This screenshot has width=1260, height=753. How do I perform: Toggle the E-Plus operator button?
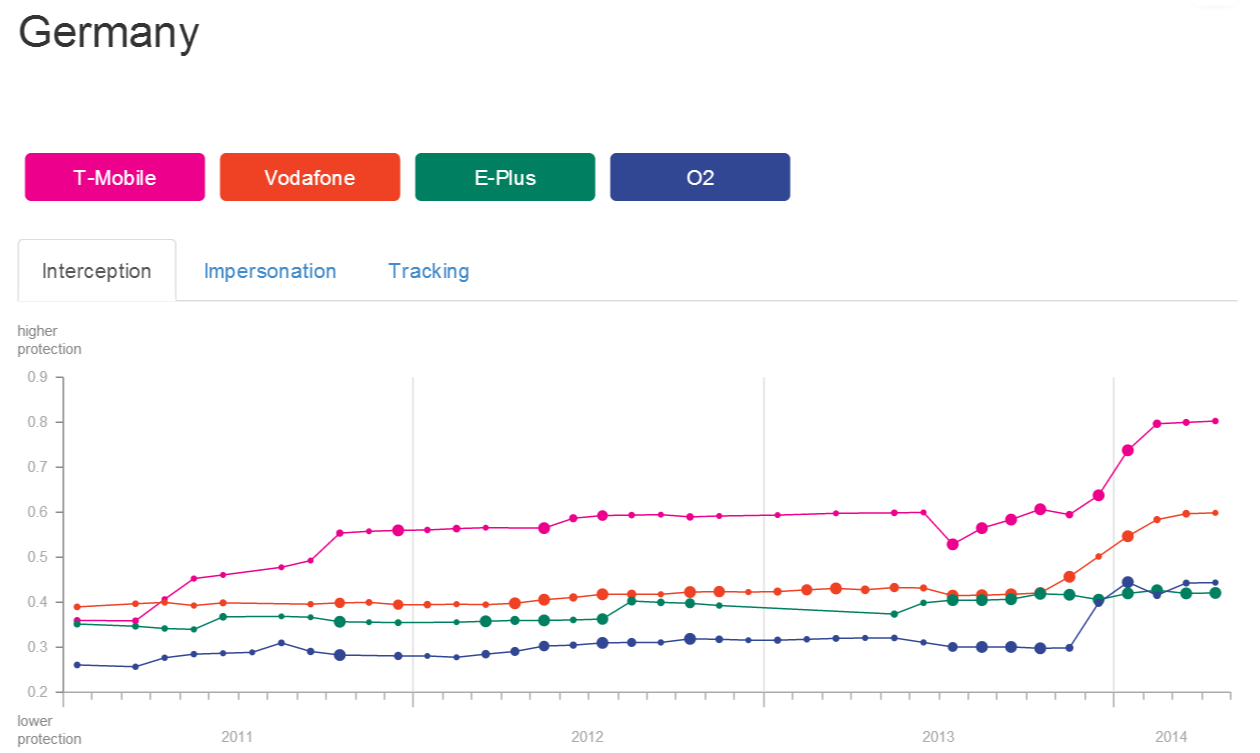point(505,177)
